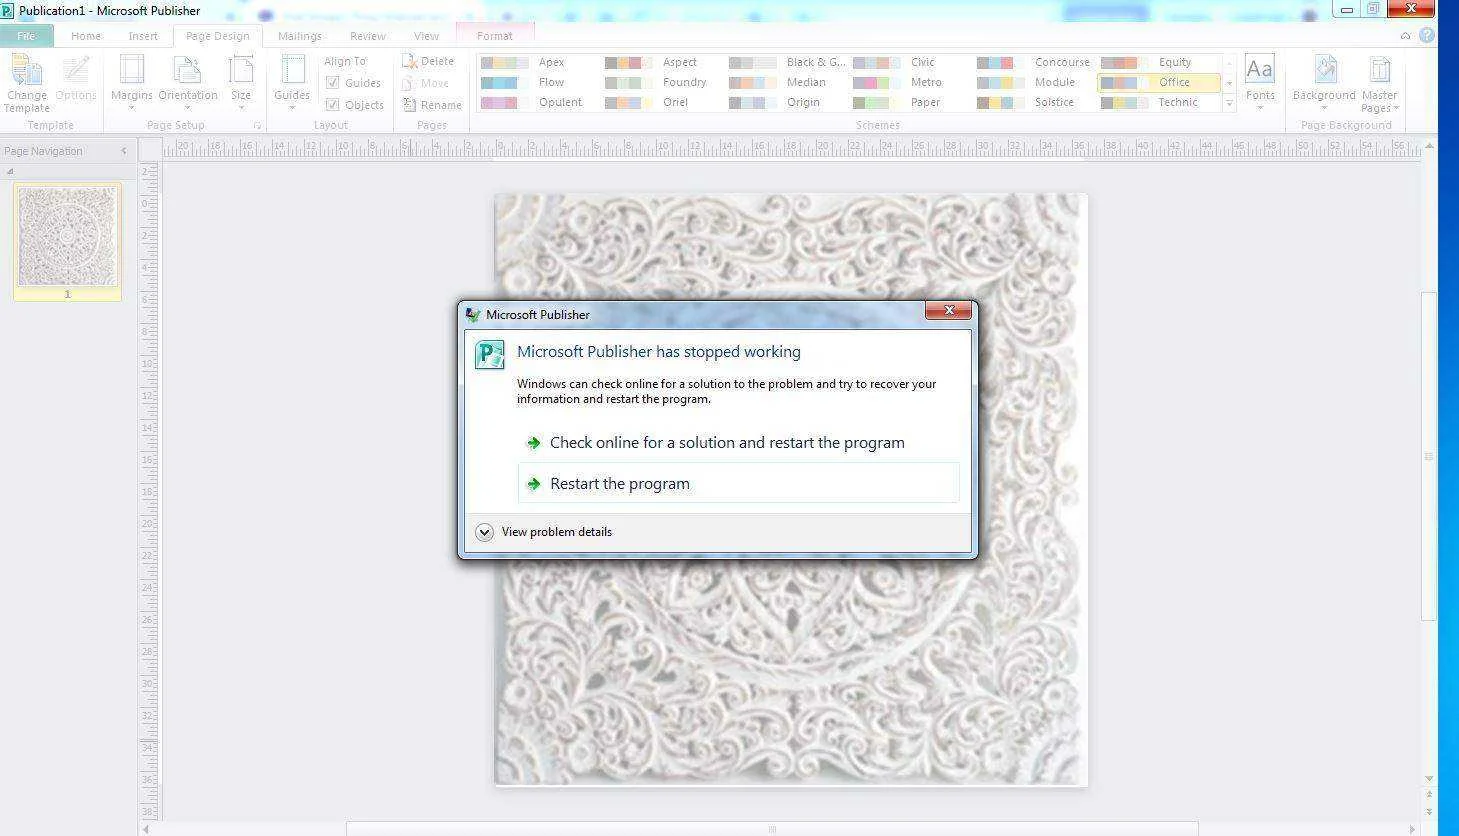Apply the Flow color scheme
The width and height of the screenshot is (1459, 836).
coord(537,82)
